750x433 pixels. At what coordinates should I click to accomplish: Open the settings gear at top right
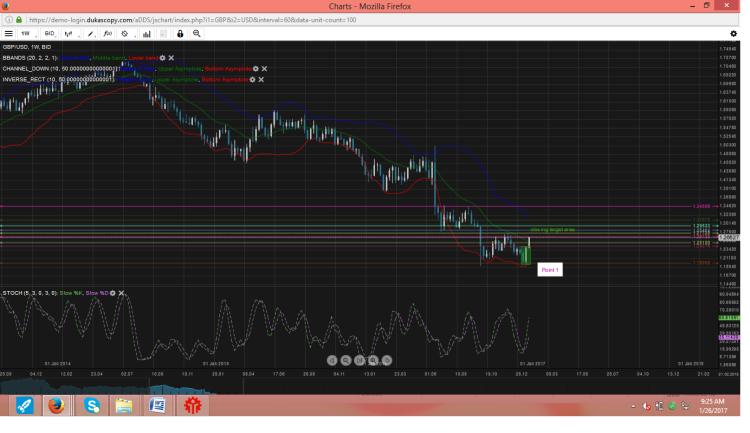coord(733,33)
